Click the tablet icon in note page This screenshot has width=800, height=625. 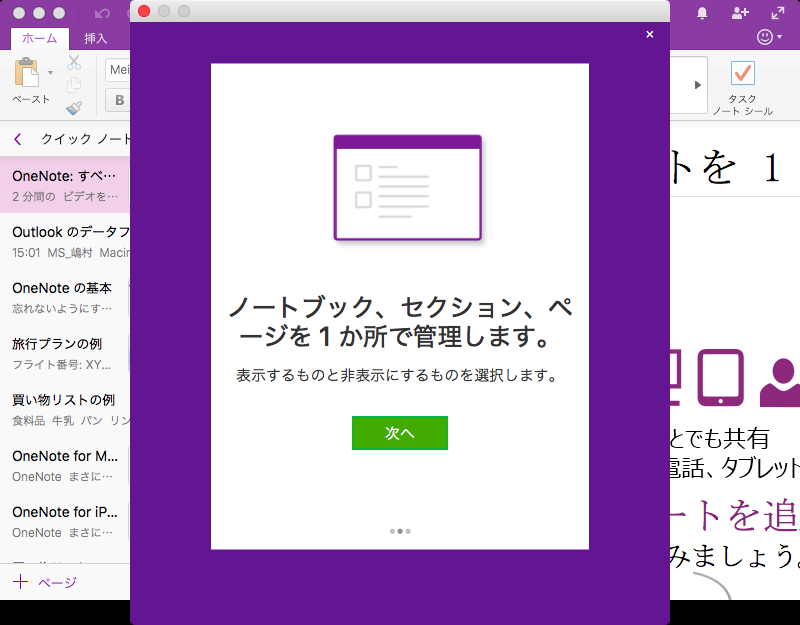[720, 377]
